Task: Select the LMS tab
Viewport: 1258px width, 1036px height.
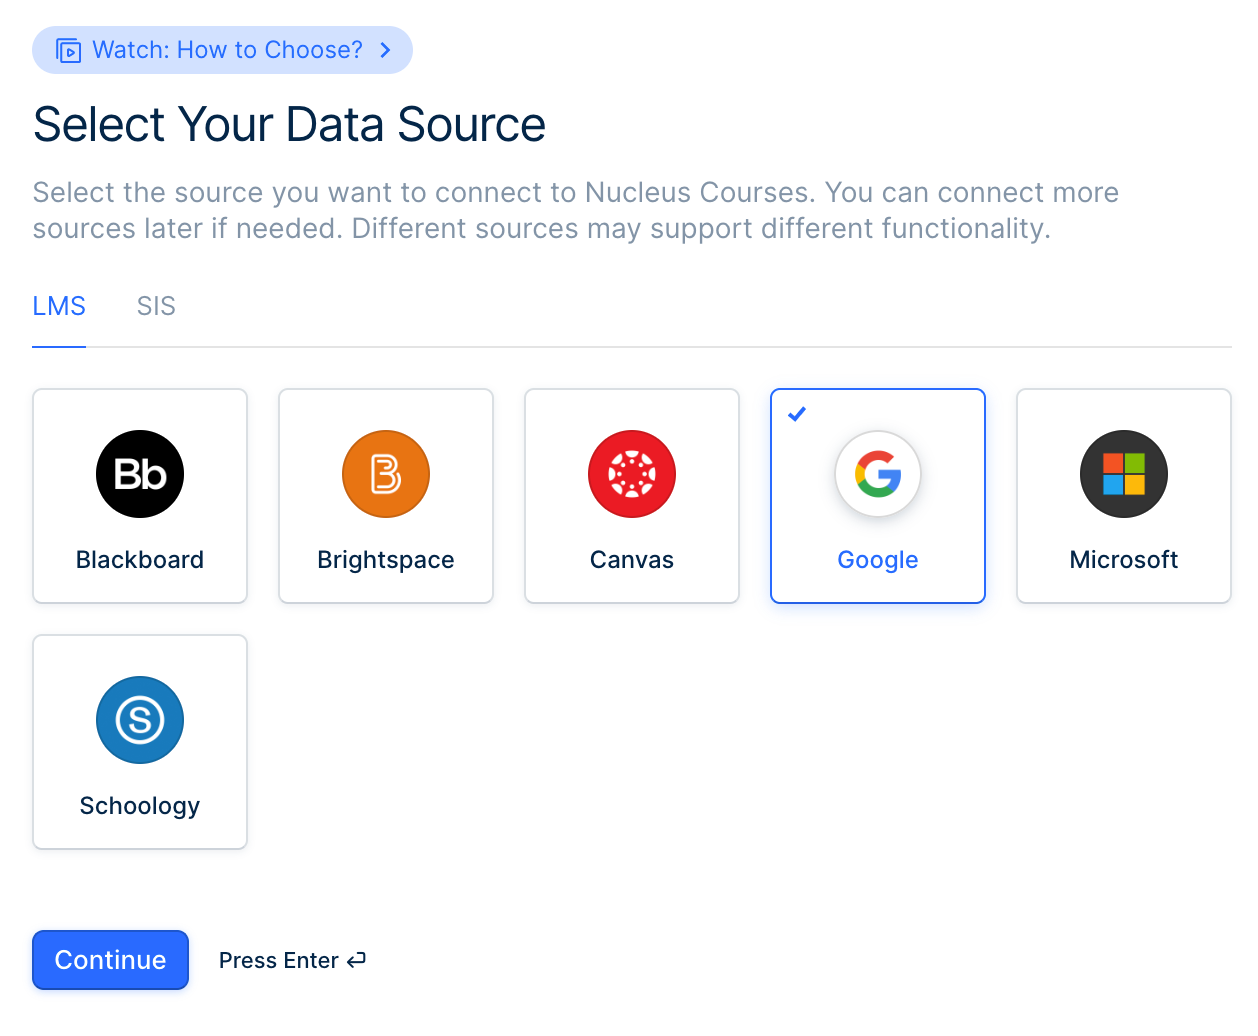Action: point(59,306)
